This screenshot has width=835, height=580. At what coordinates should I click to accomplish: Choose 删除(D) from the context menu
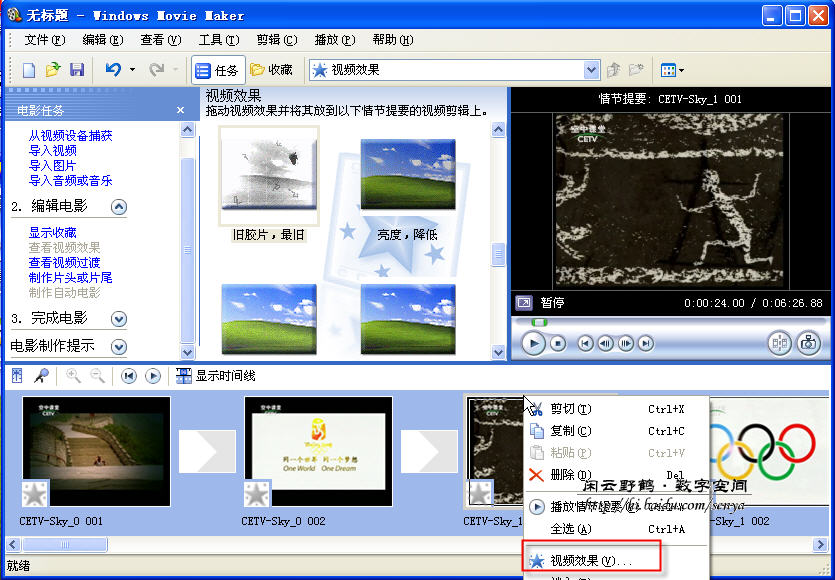pos(617,475)
